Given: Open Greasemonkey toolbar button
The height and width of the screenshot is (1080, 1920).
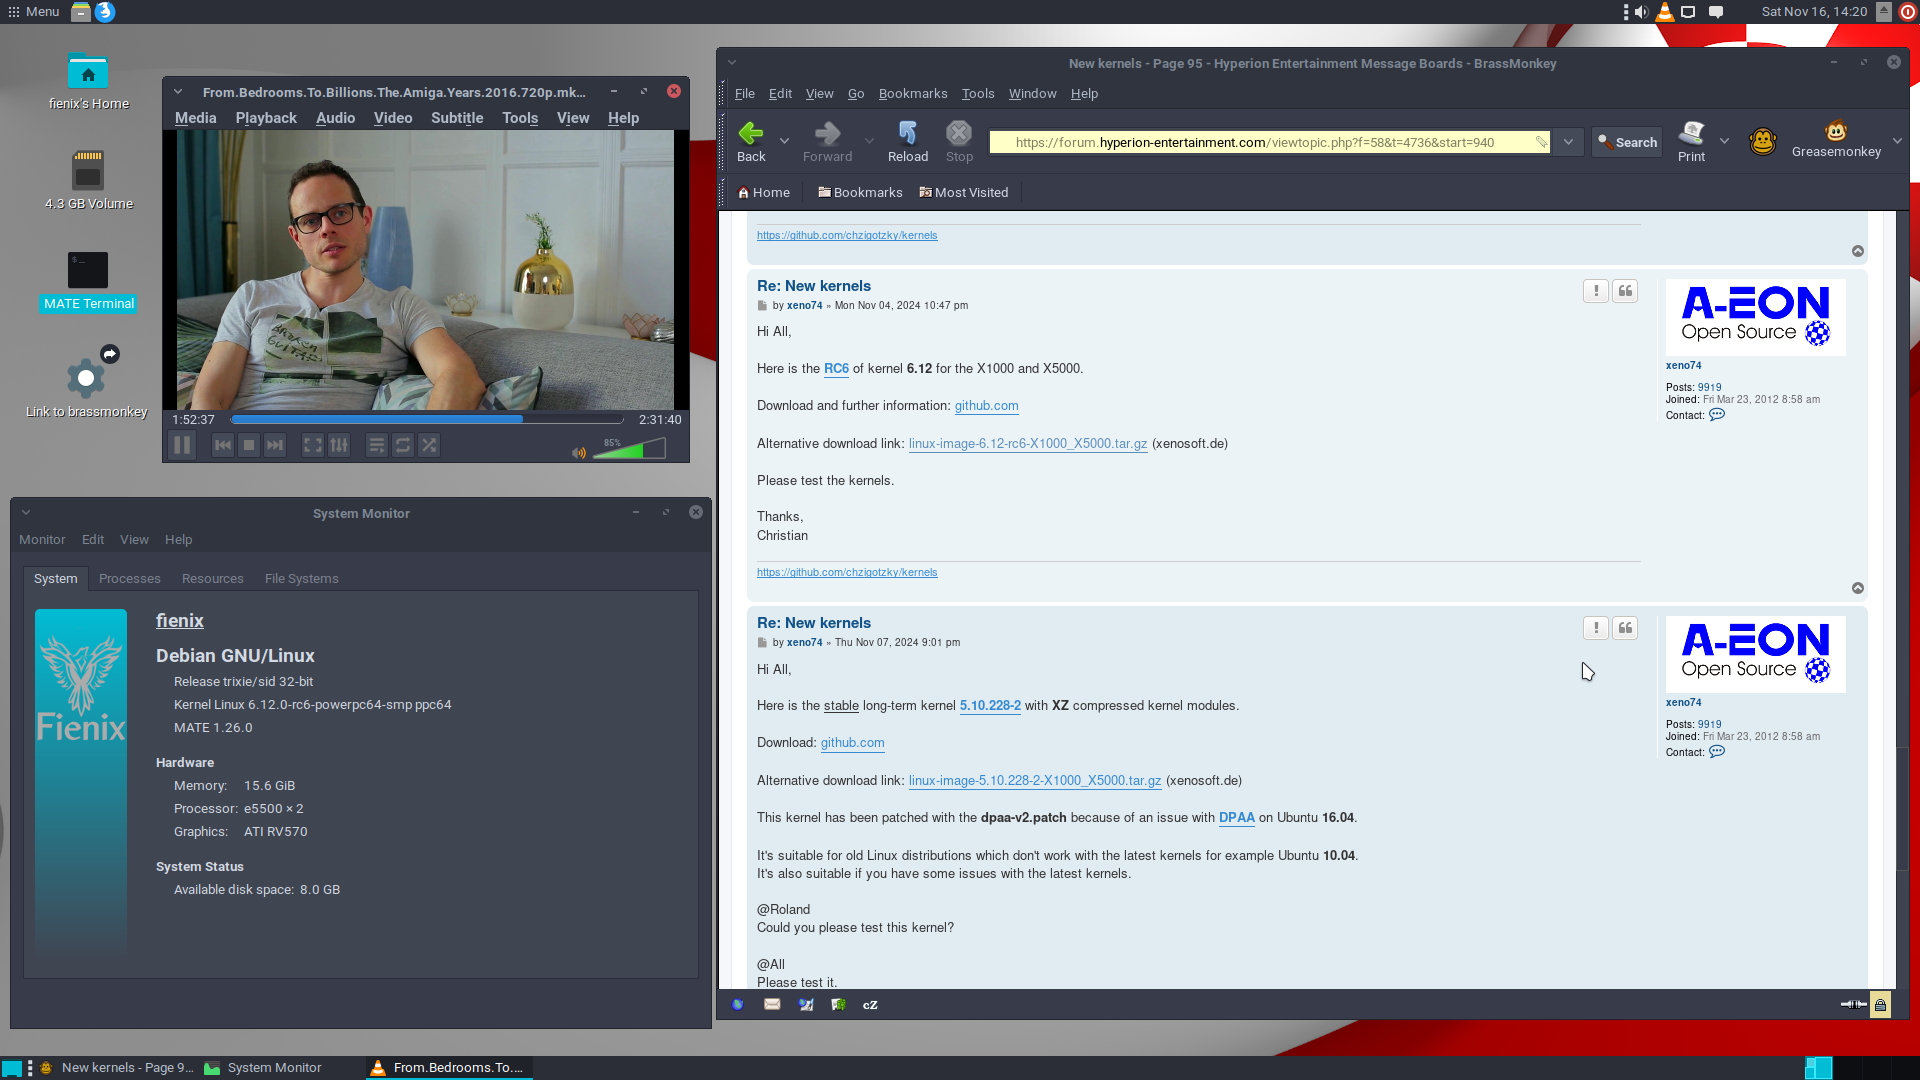Looking at the screenshot, I should coord(1836,140).
